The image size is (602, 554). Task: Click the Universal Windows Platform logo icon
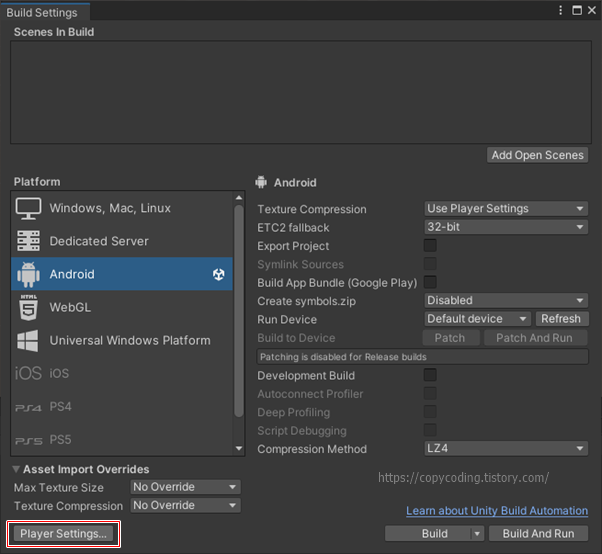click(28, 341)
